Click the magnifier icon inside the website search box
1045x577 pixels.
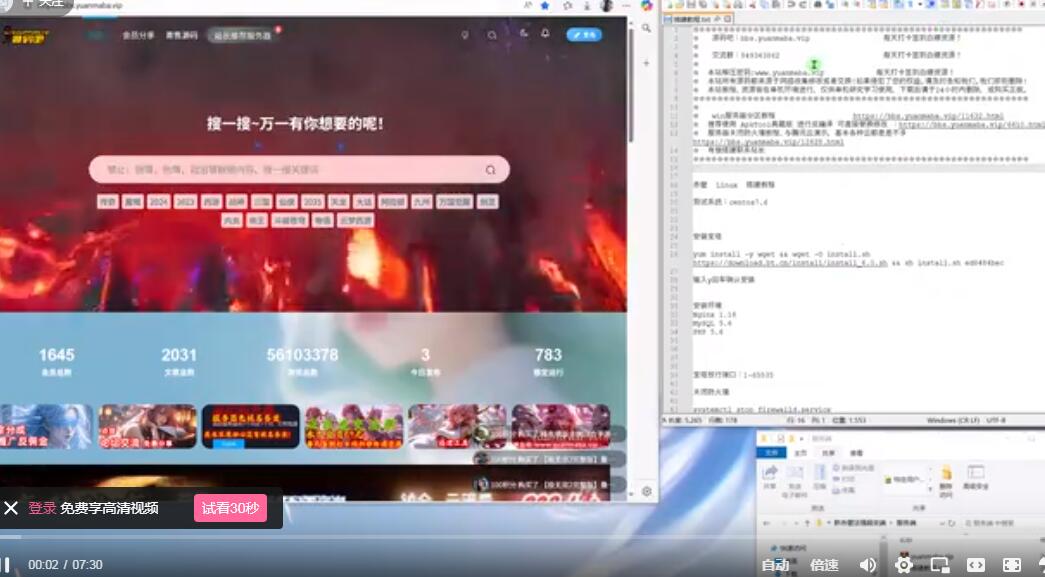click(490, 170)
